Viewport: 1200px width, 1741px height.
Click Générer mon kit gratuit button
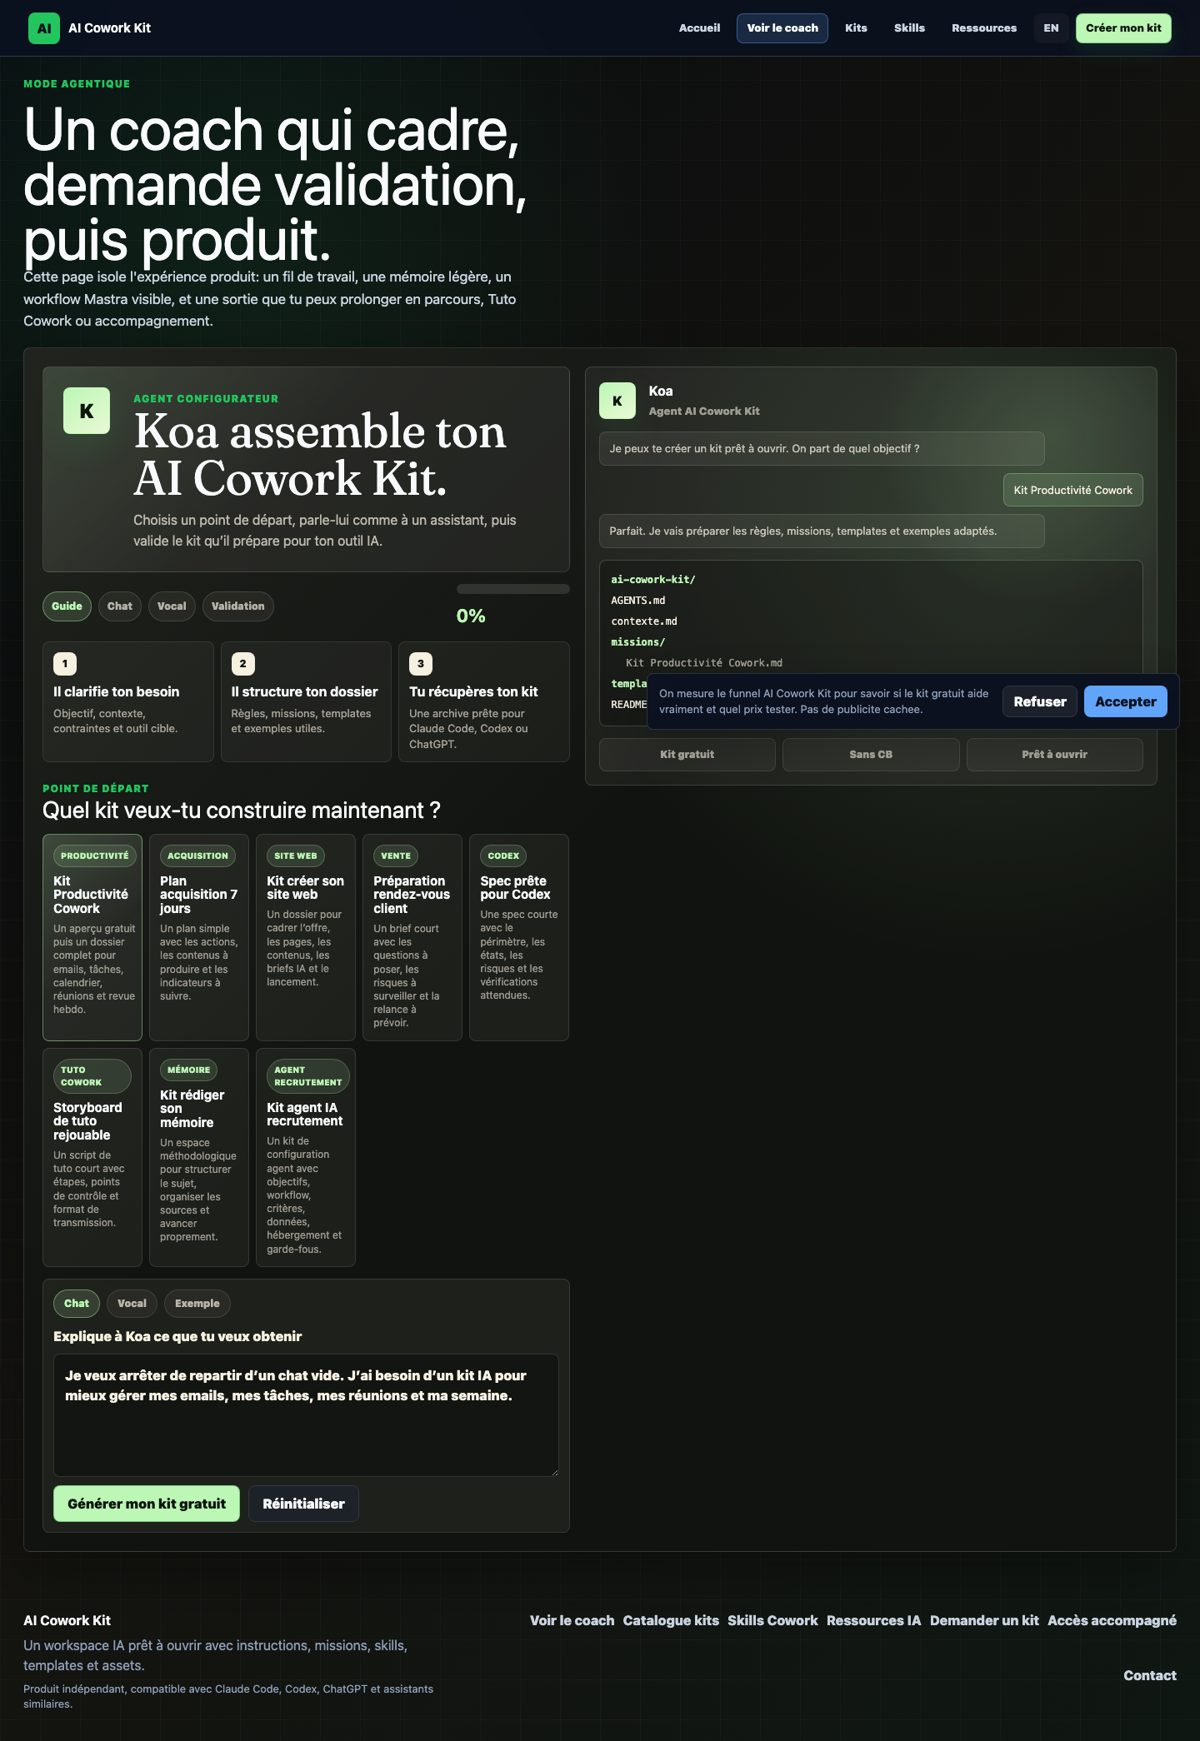(x=147, y=1503)
